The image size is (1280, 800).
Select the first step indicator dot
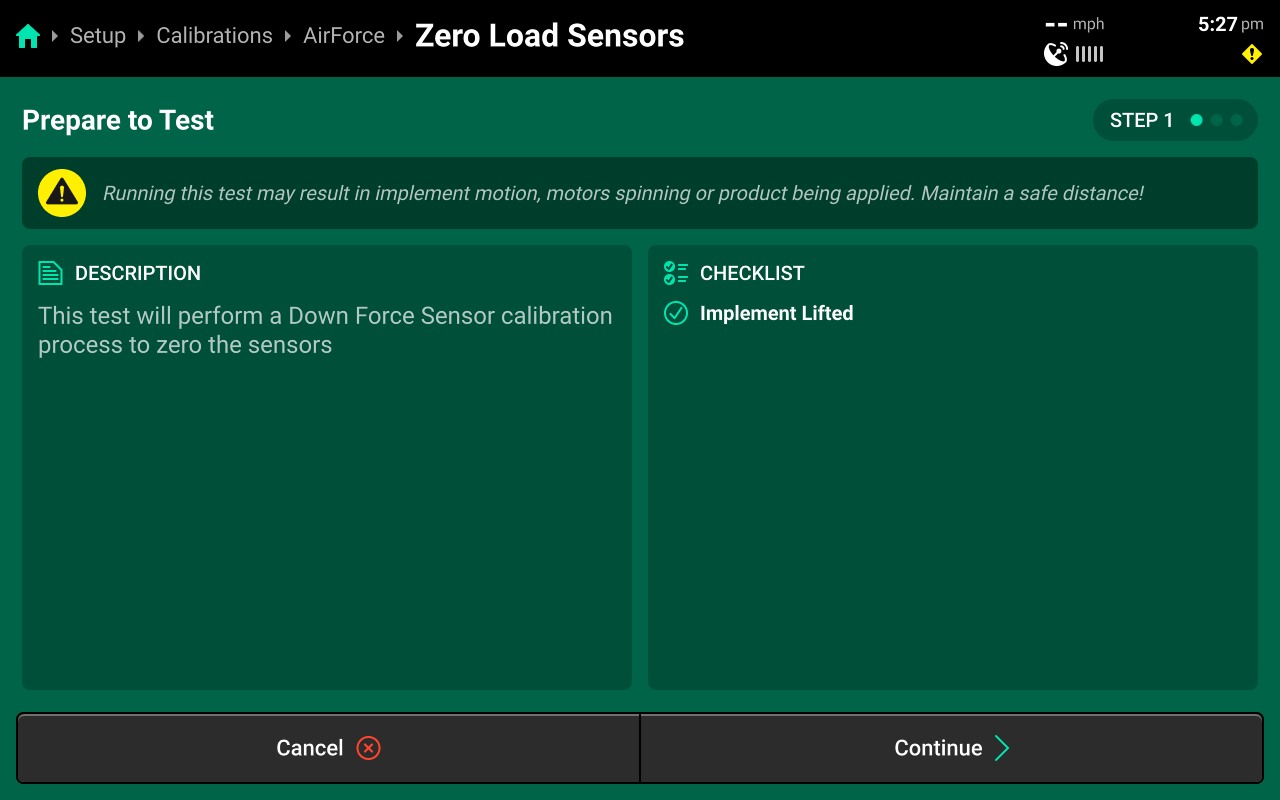point(1196,120)
